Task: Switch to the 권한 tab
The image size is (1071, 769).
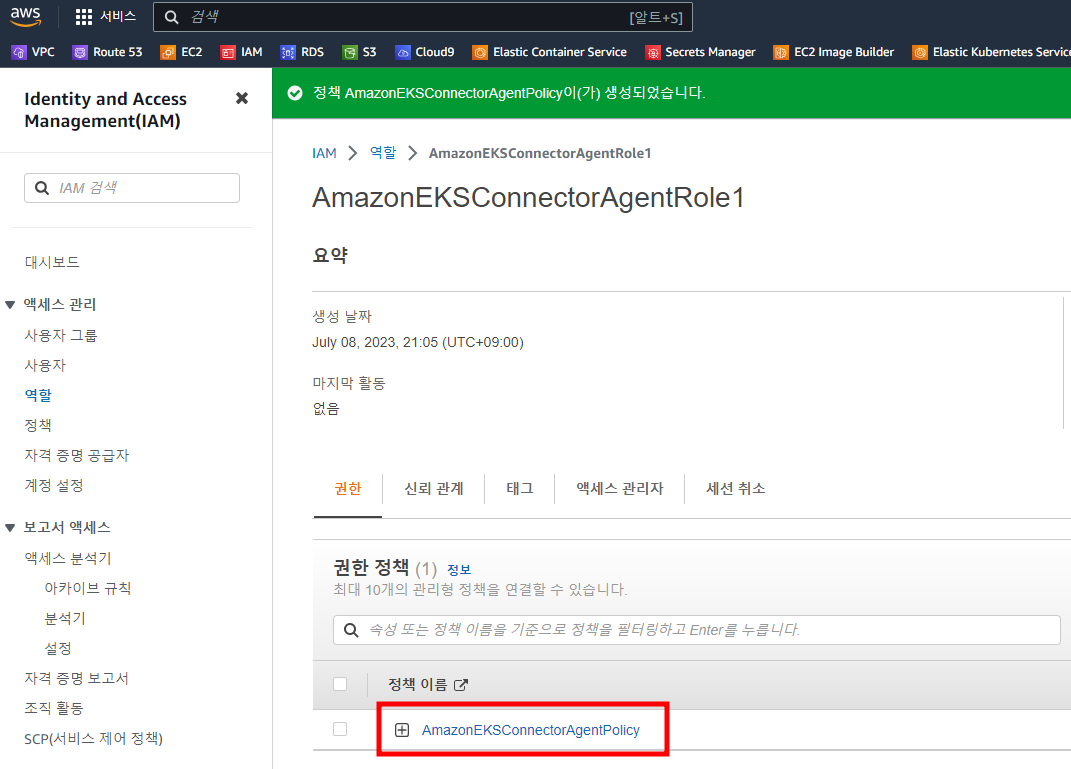Action: [x=348, y=488]
